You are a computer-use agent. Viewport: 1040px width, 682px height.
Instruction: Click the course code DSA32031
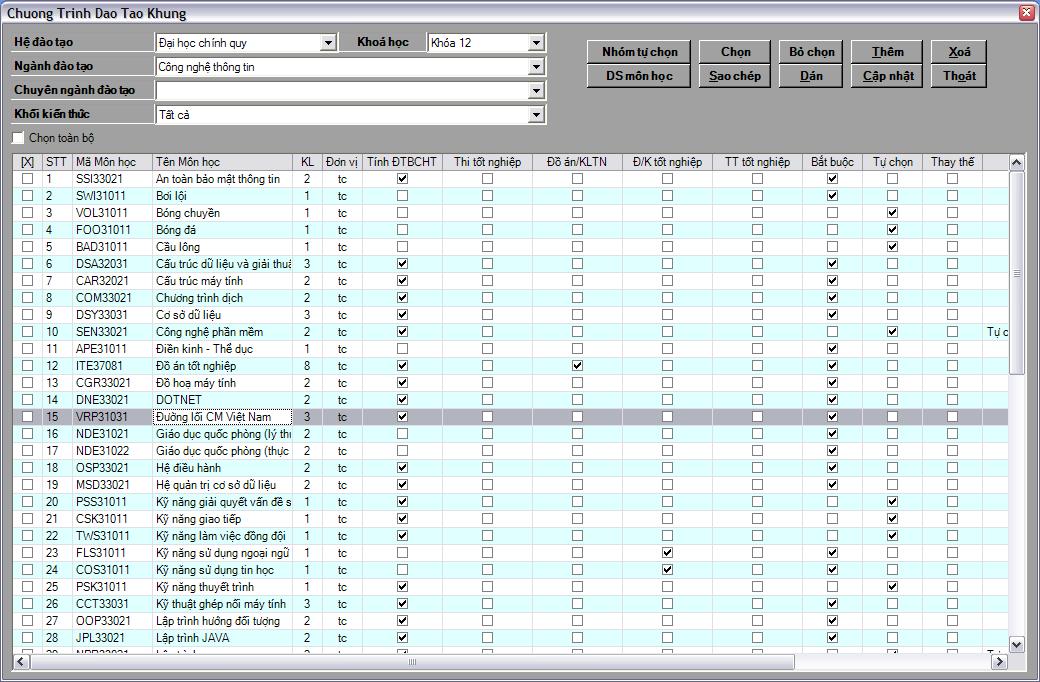click(x=102, y=264)
